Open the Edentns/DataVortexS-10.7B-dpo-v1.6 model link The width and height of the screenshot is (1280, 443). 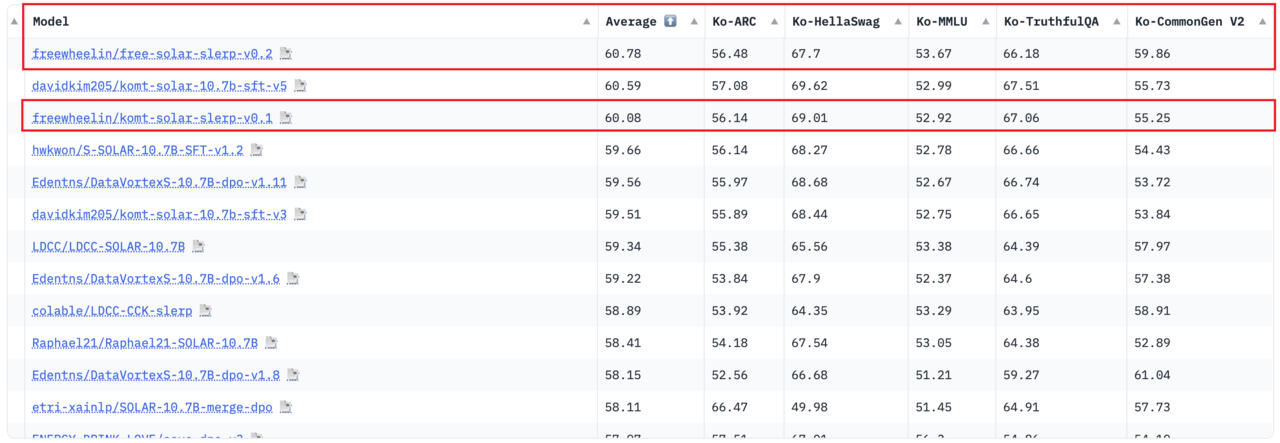(x=155, y=279)
